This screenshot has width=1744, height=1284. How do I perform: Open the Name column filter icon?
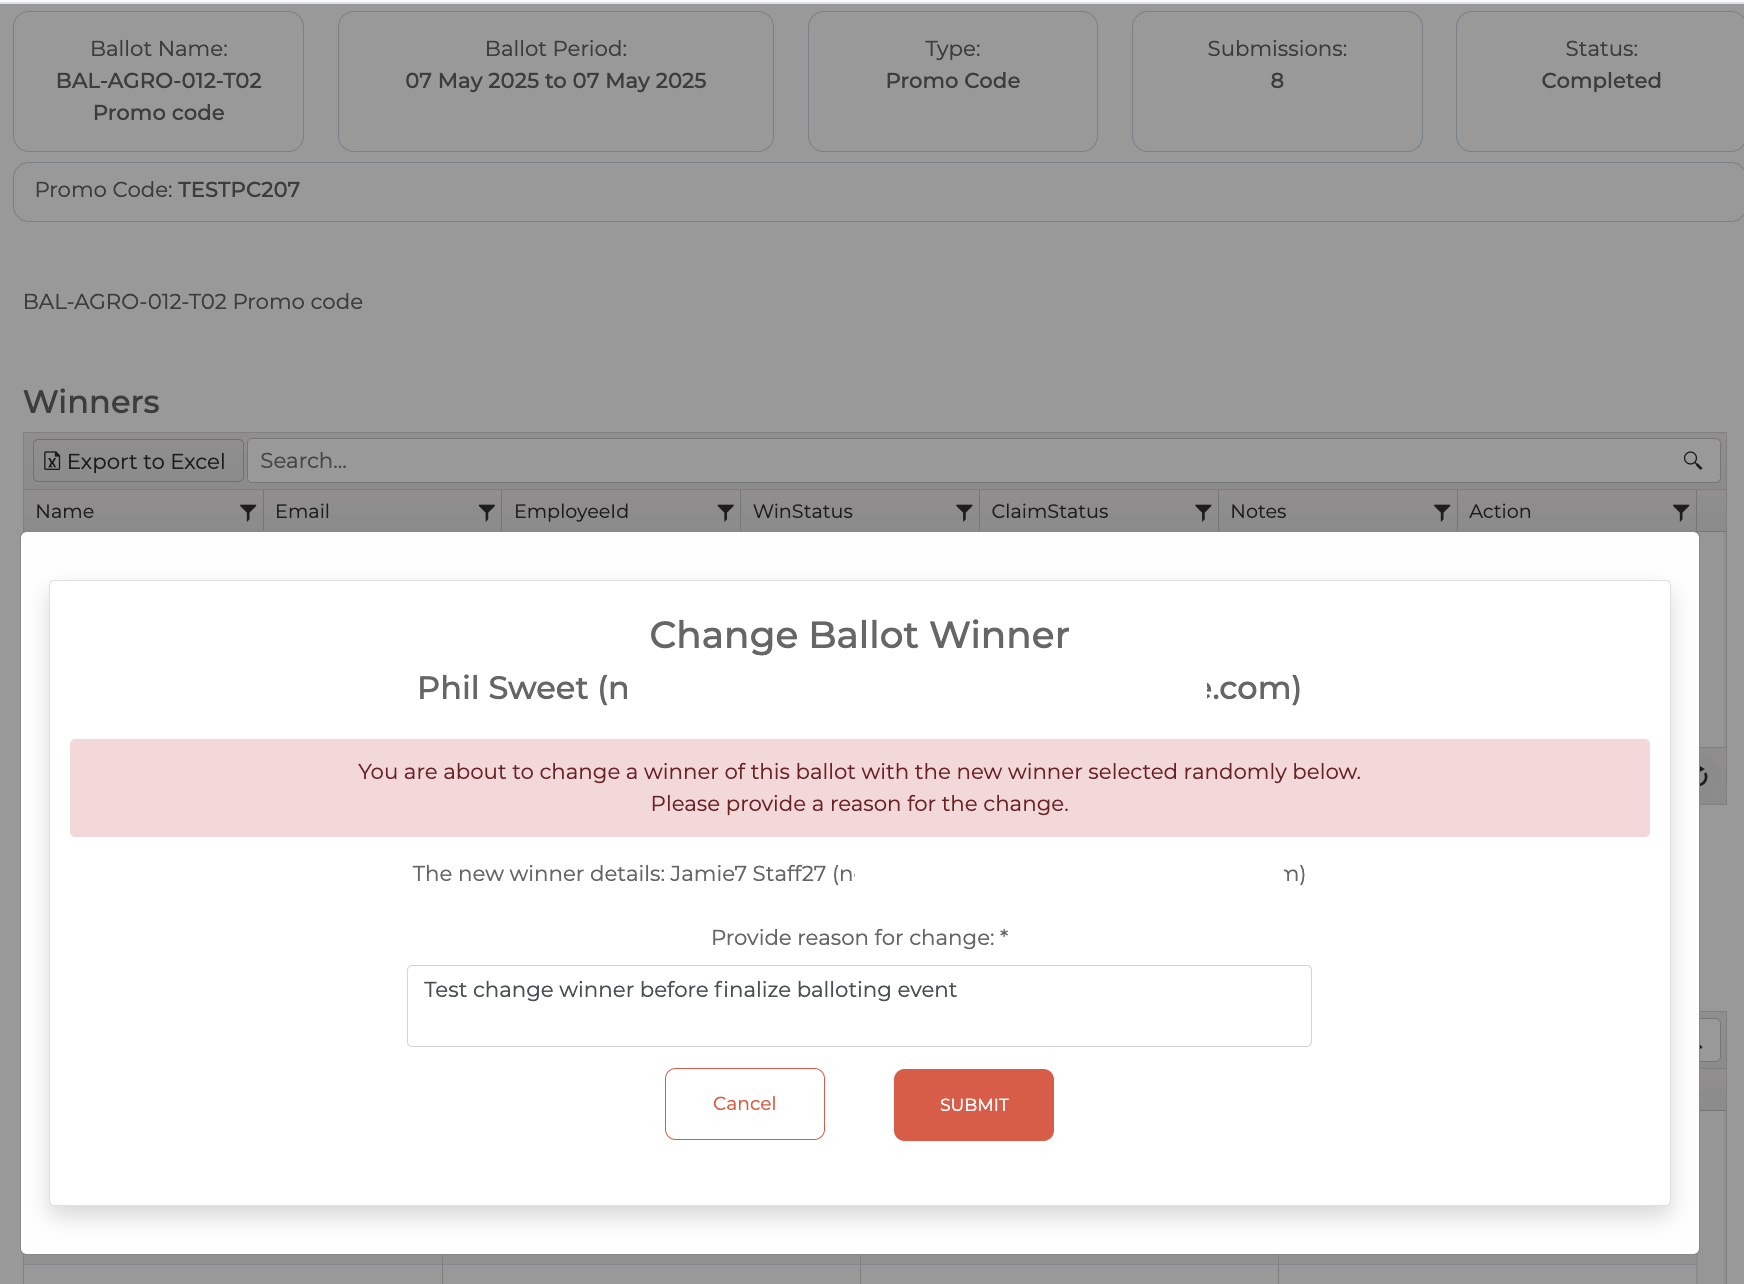click(x=247, y=512)
